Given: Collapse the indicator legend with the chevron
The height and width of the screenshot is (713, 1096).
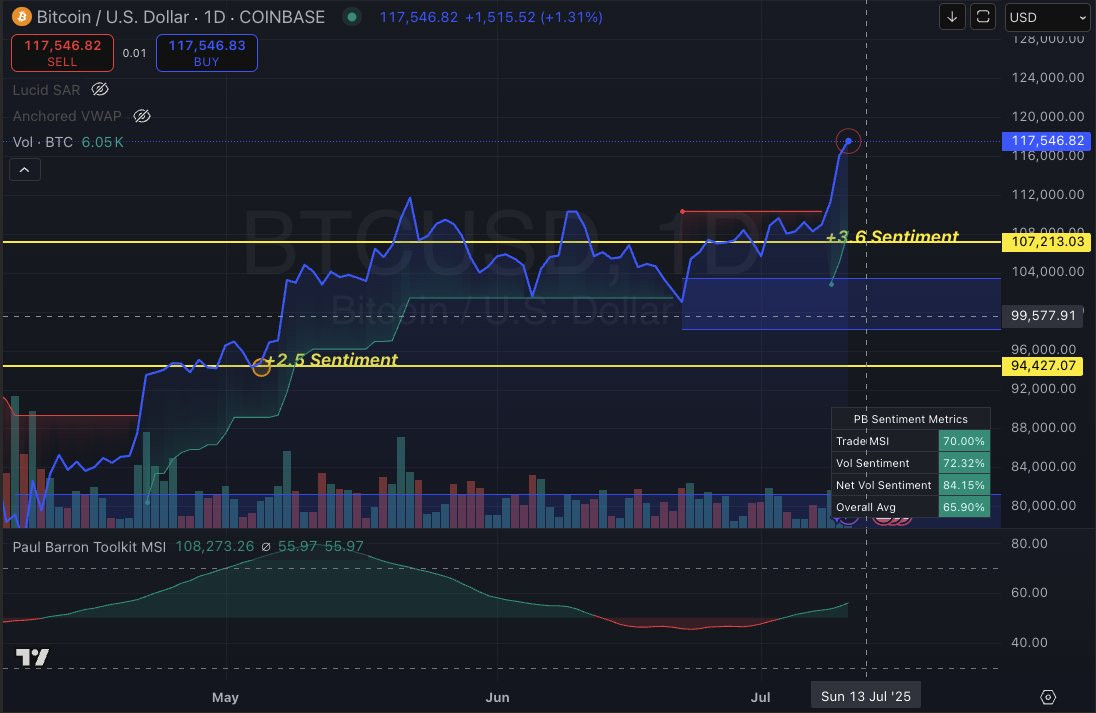Looking at the screenshot, I should (24, 170).
